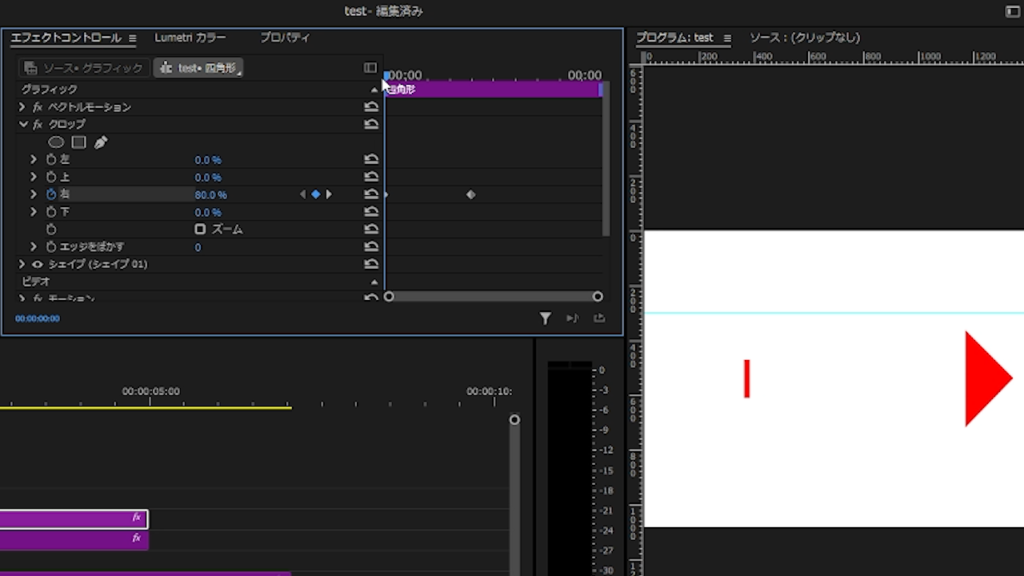Expand the 下 parameter
1024x576 pixels.
33,212
